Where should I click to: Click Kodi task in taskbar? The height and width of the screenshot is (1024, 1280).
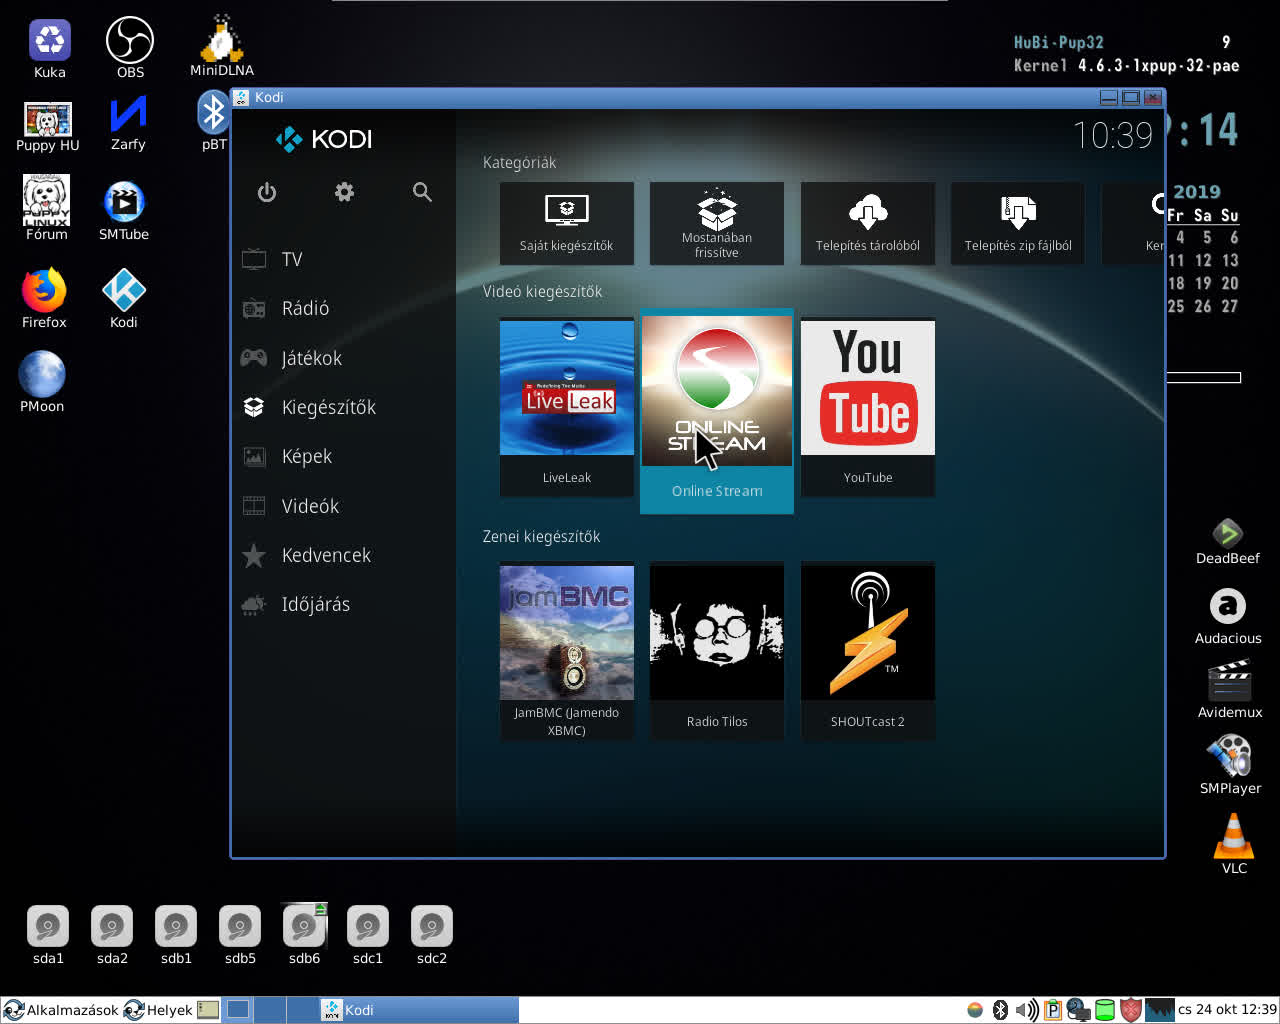(x=418, y=1010)
